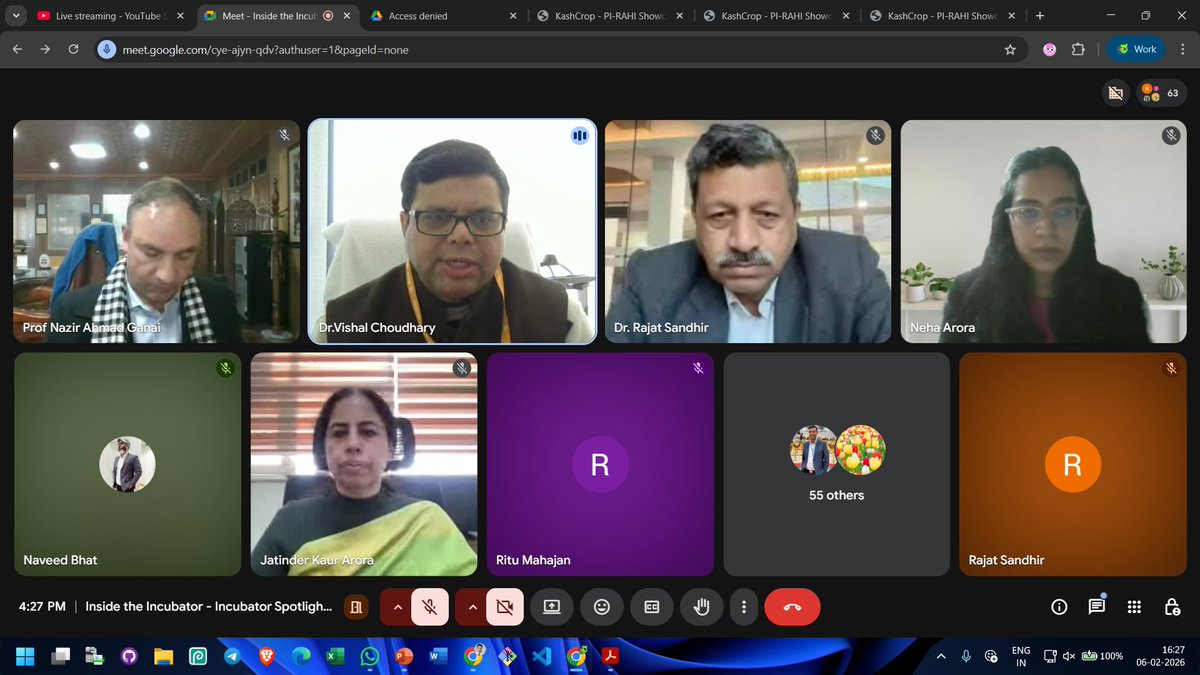Send an emoji reaction

[601, 607]
